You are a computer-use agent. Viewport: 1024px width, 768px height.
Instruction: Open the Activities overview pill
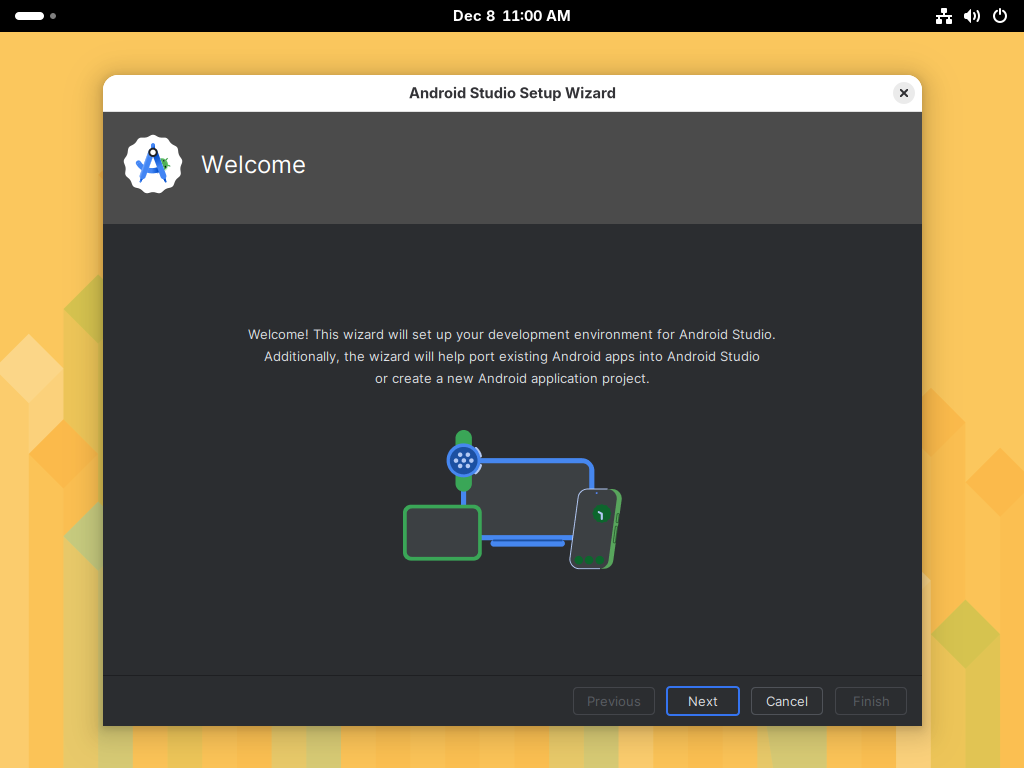click(x=35, y=16)
